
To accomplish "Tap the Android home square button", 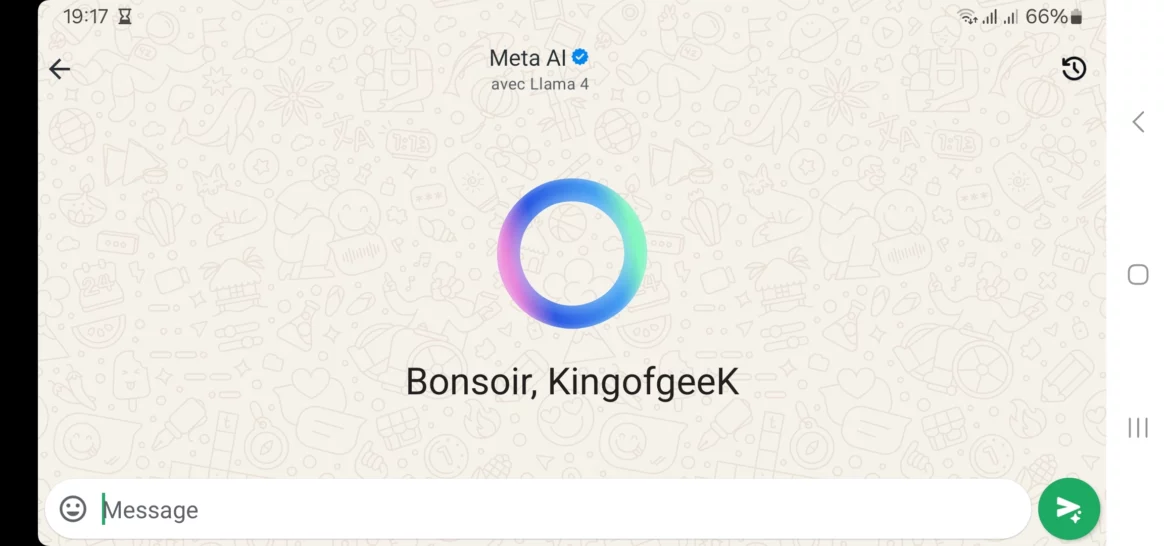I will [x=1138, y=274].
